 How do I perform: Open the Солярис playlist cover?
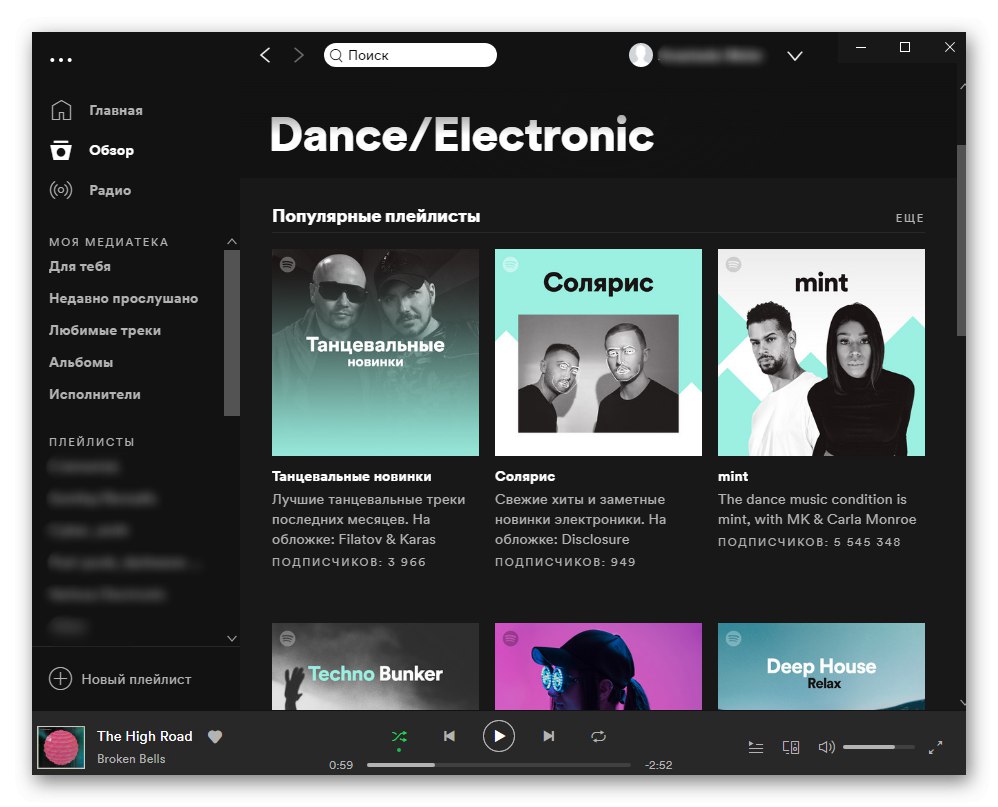pyautogui.click(x=598, y=352)
